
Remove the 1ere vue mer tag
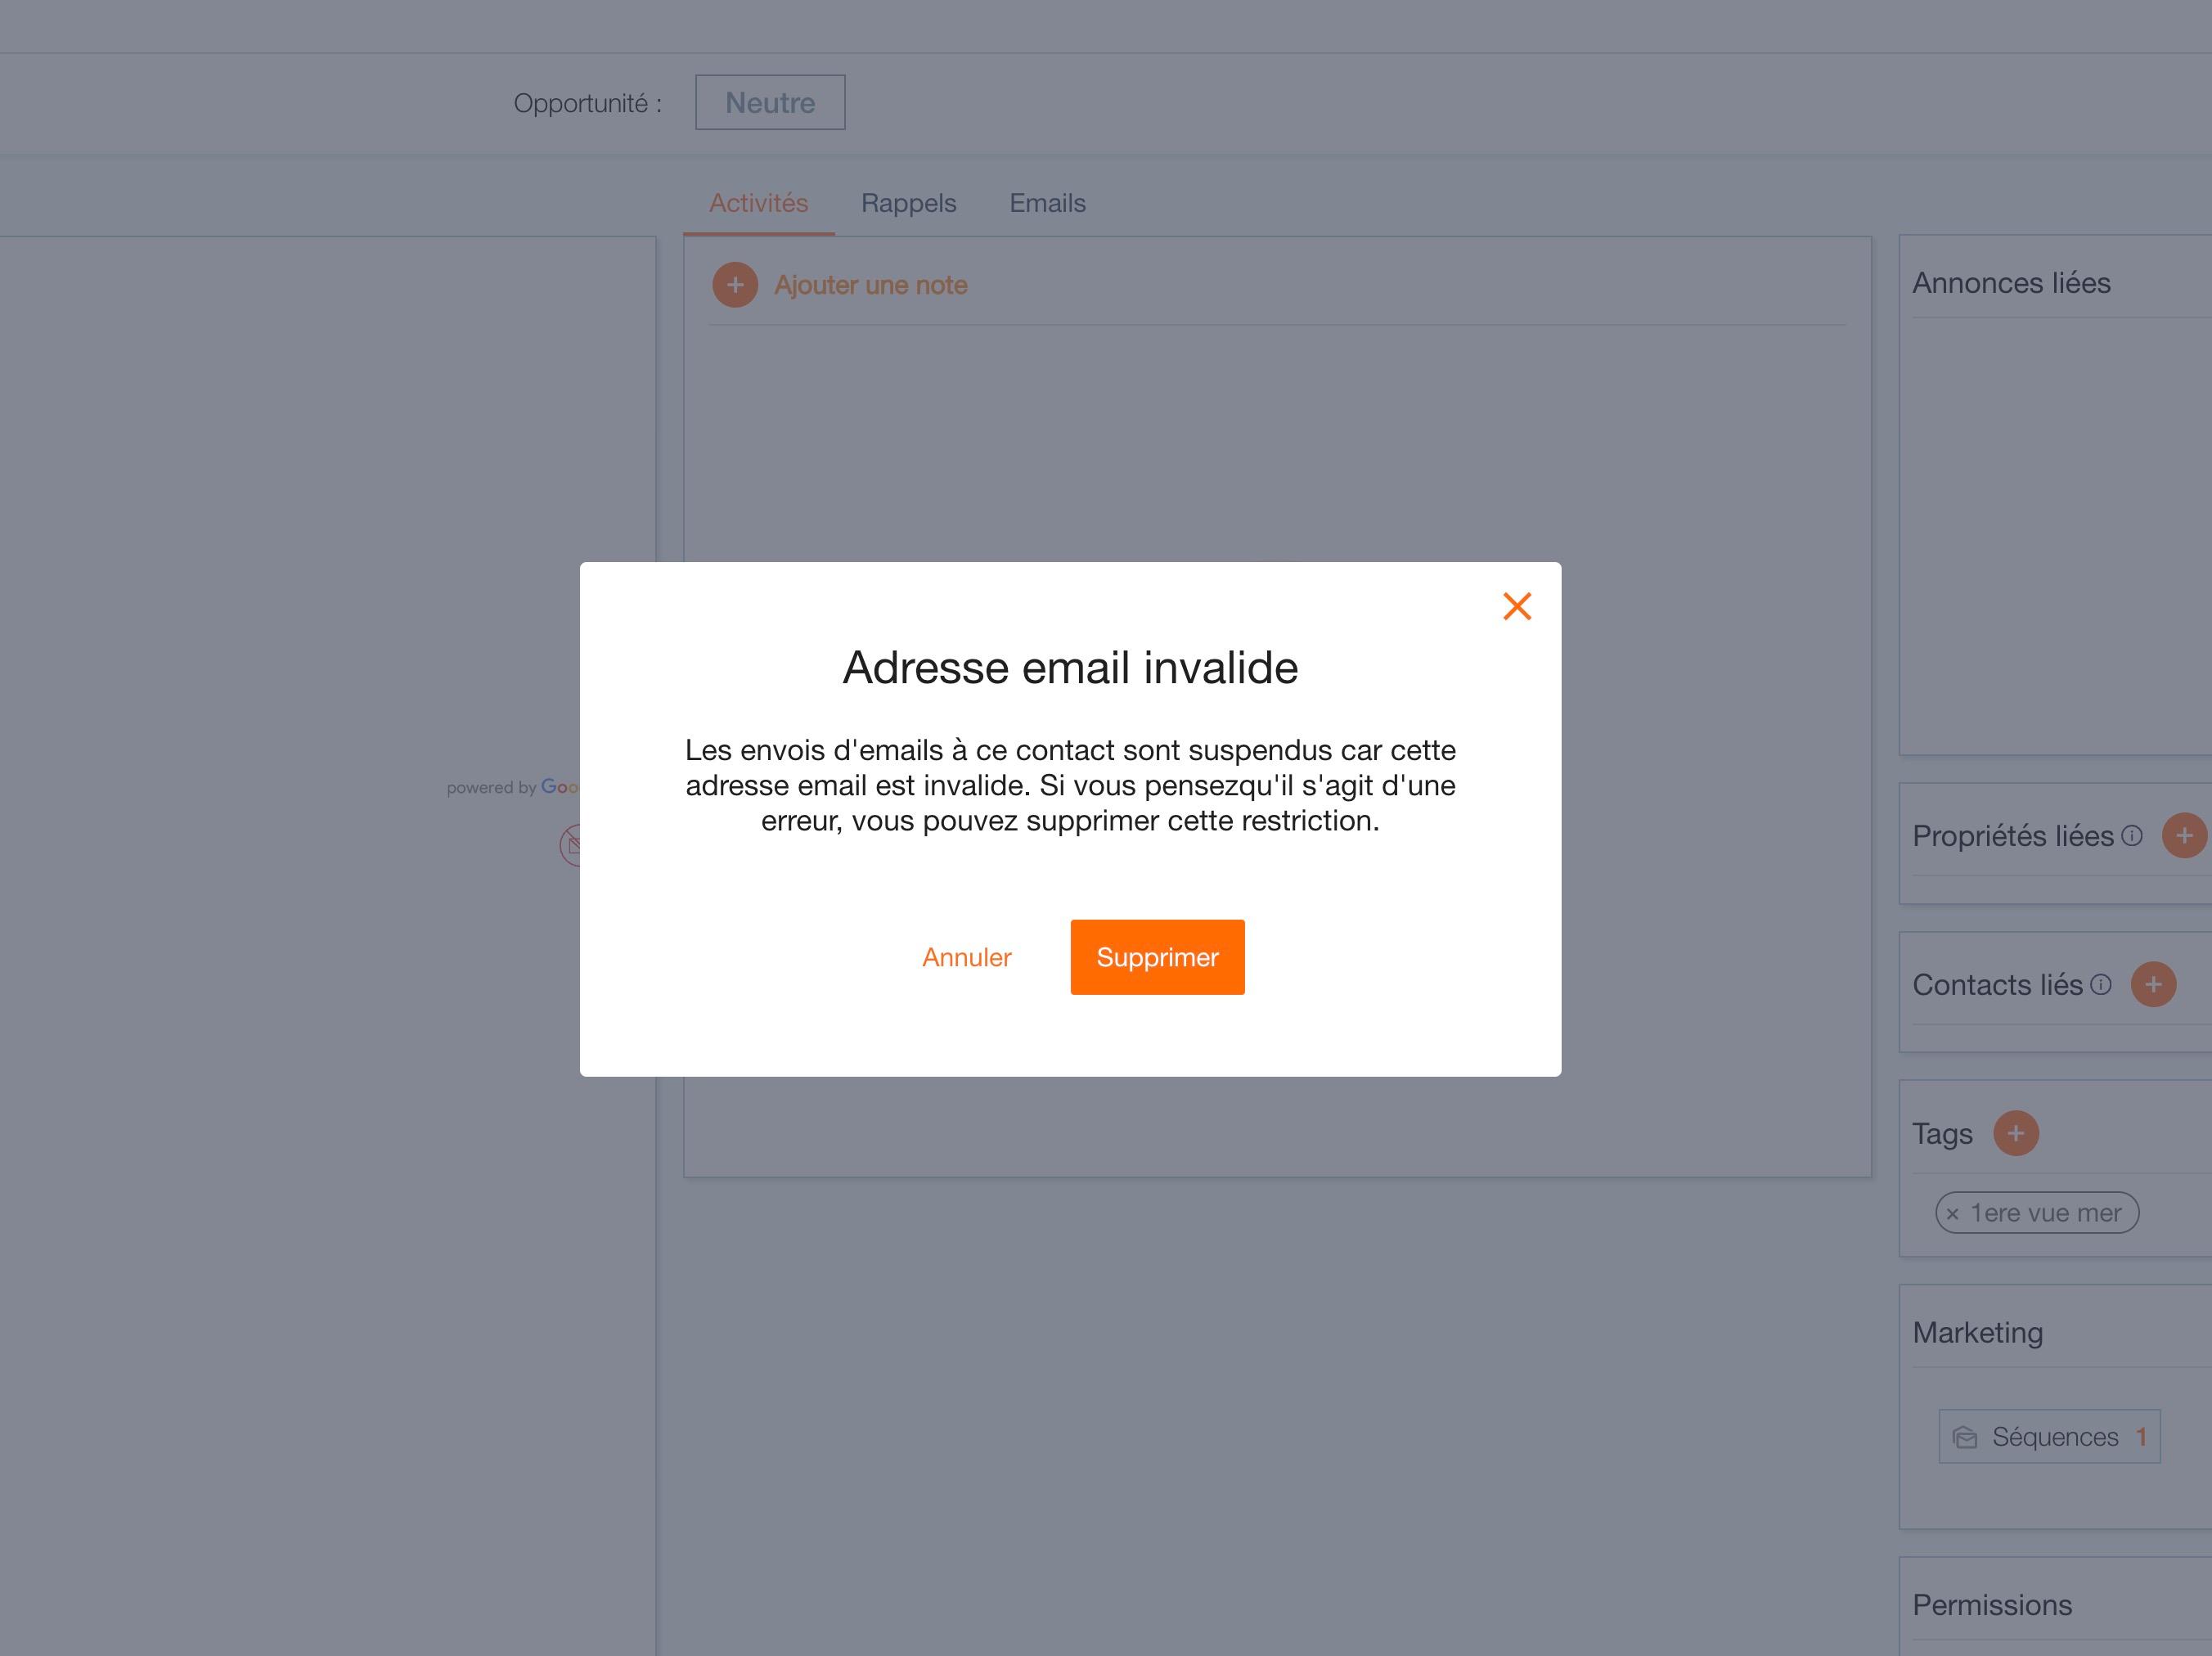point(1952,1214)
